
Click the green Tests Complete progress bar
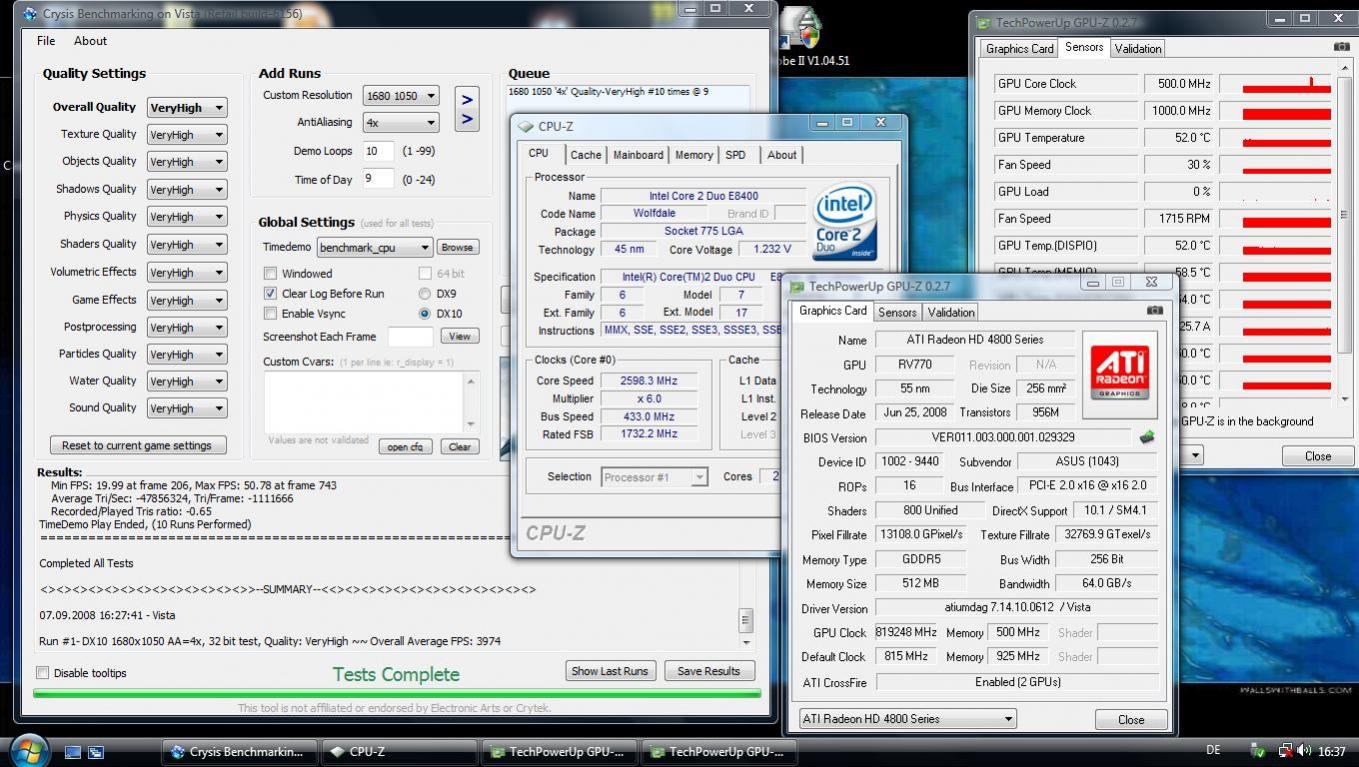[x=397, y=692]
